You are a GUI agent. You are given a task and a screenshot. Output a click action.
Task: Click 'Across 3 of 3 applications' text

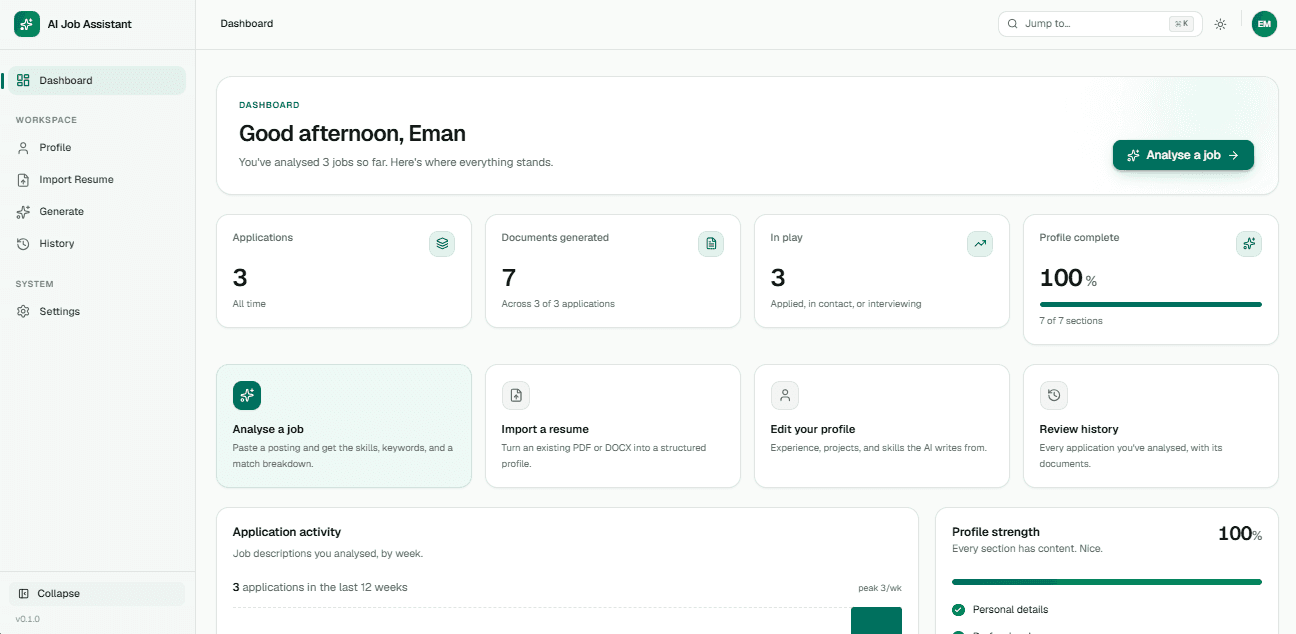click(558, 304)
